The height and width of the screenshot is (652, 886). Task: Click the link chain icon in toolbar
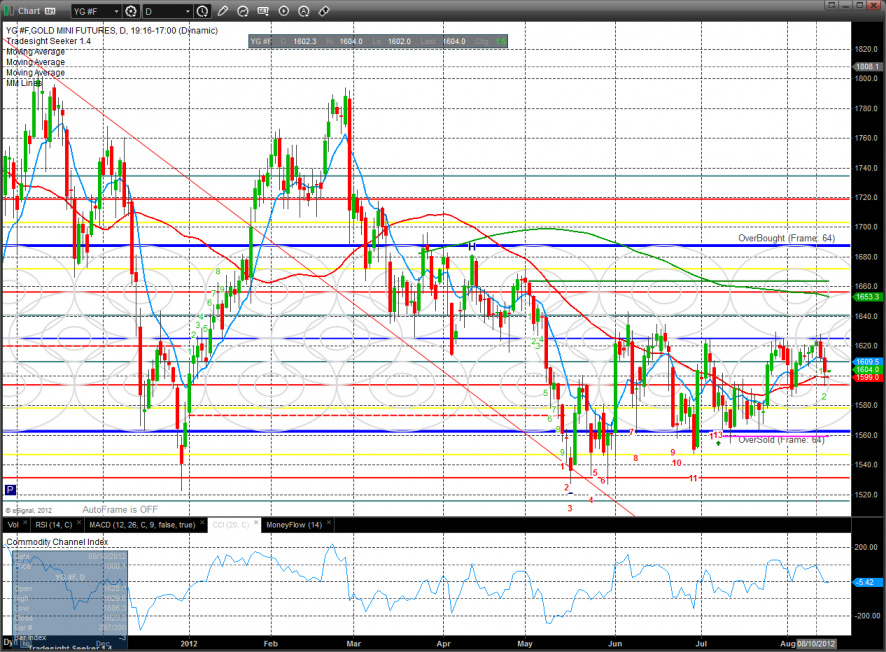coord(324,12)
